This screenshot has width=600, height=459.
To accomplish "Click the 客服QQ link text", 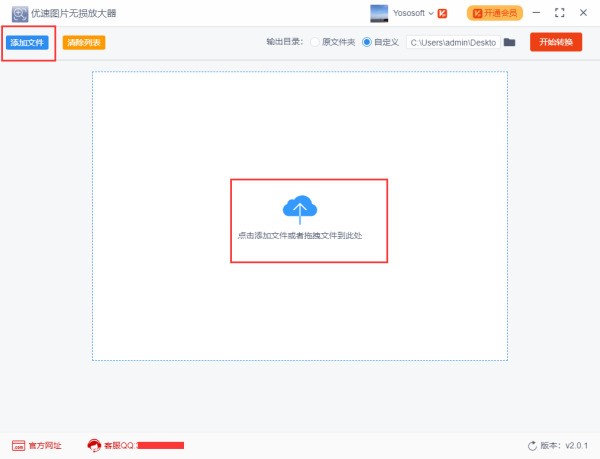I will click(x=119, y=445).
